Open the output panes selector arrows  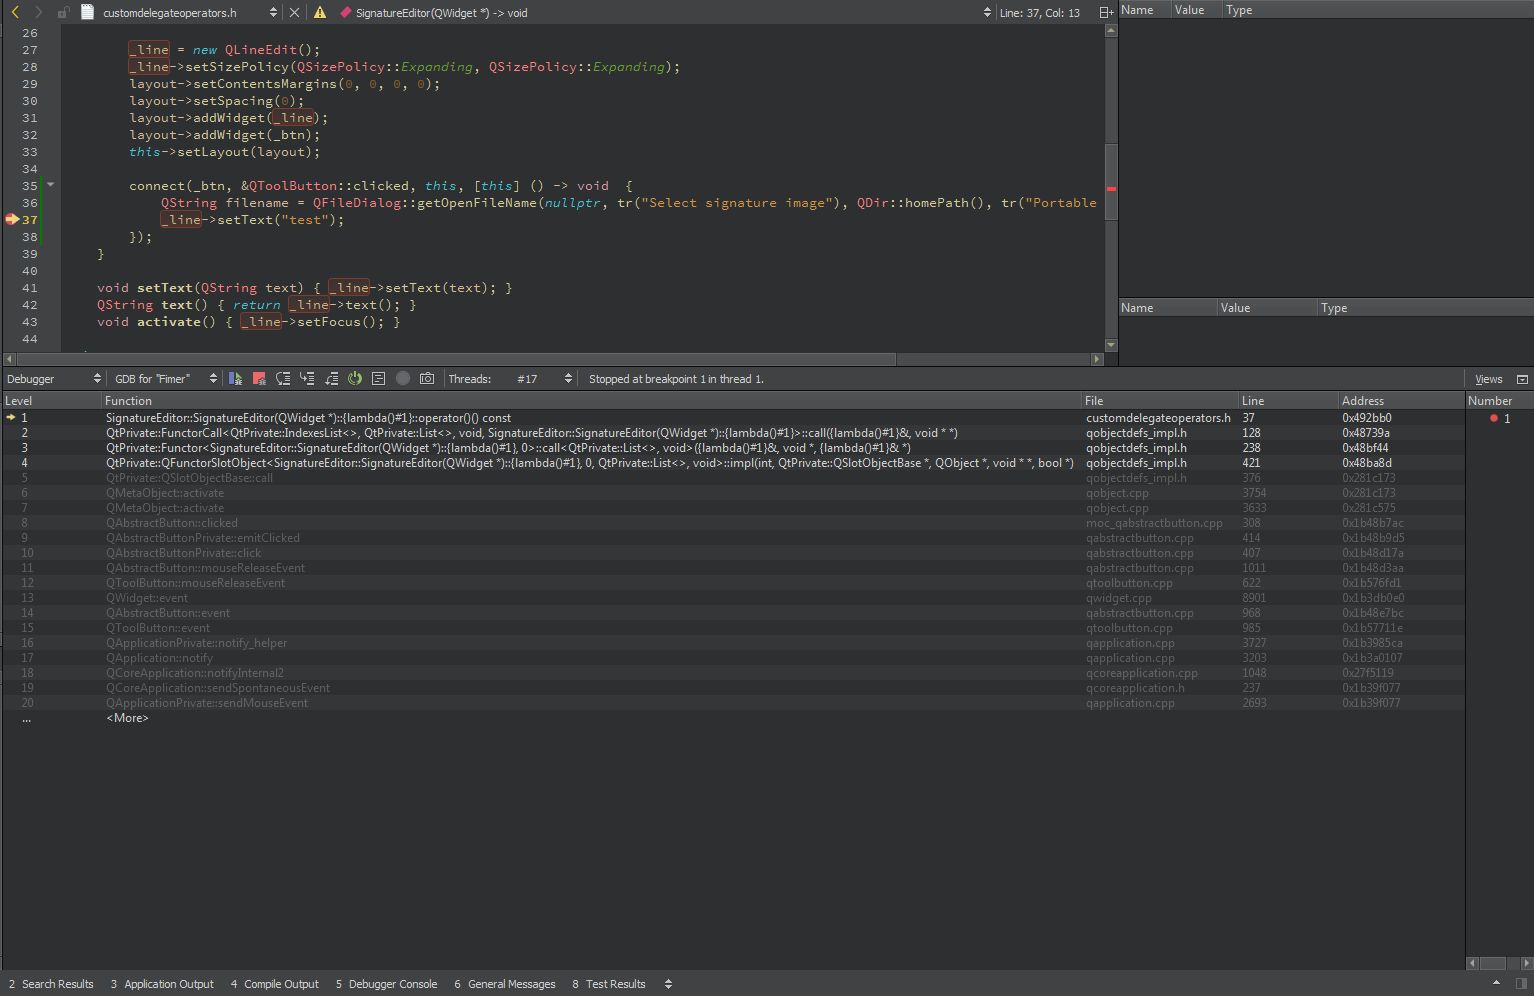tap(668, 984)
